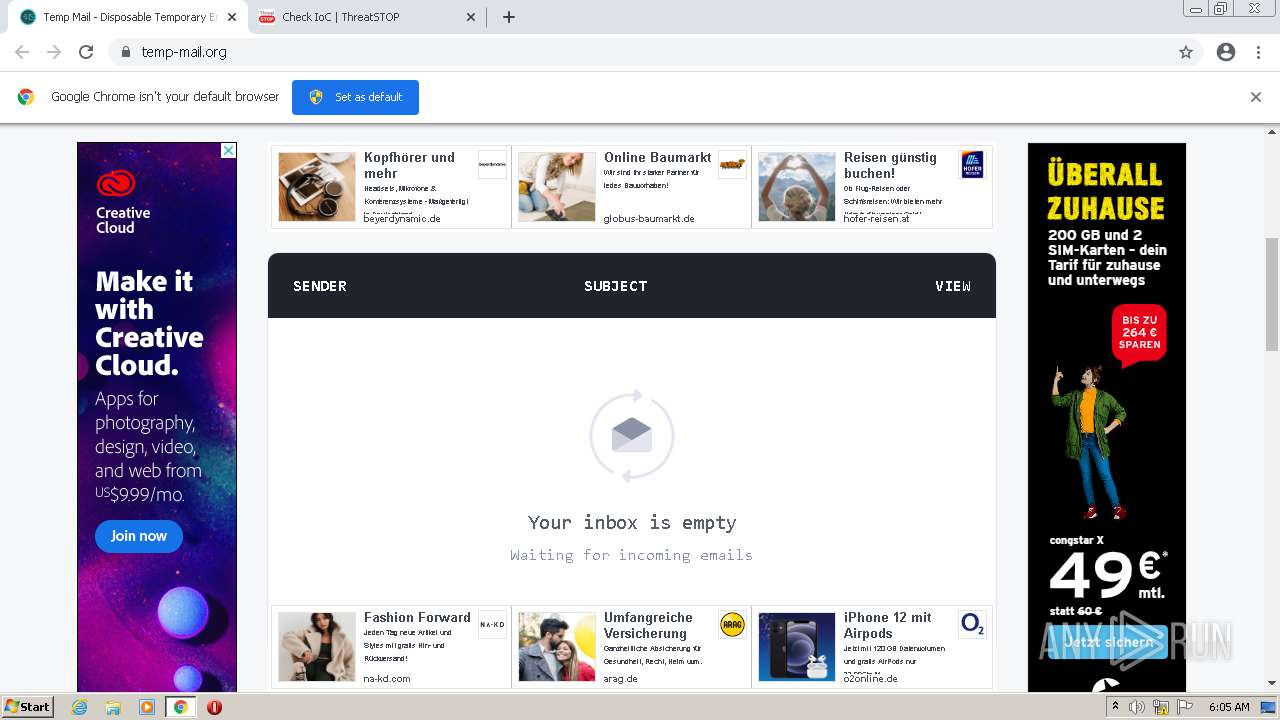1280x720 pixels.
Task: Click the 6:05 AM taskbar clock
Action: pyautogui.click(x=1229, y=707)
